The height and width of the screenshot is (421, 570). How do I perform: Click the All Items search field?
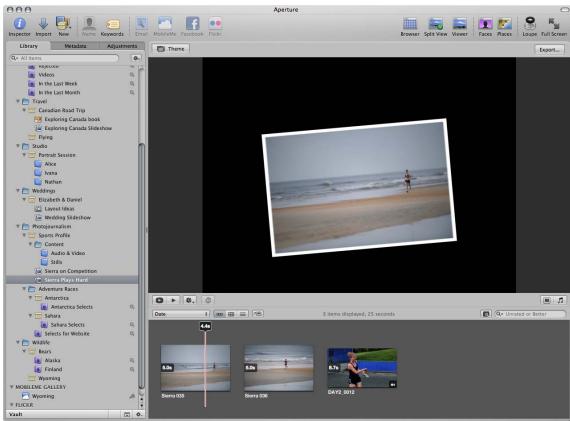pos(64,58)
